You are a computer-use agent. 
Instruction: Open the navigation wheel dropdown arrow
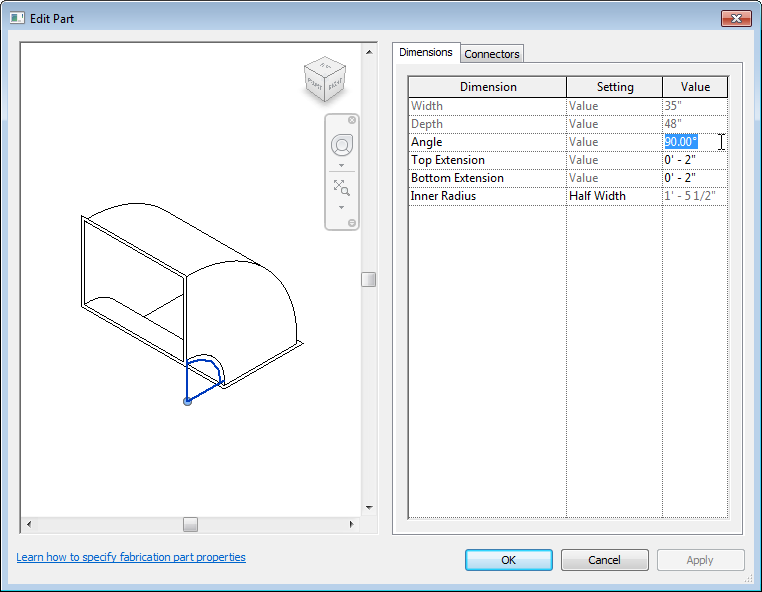click(x=342, y=166)
